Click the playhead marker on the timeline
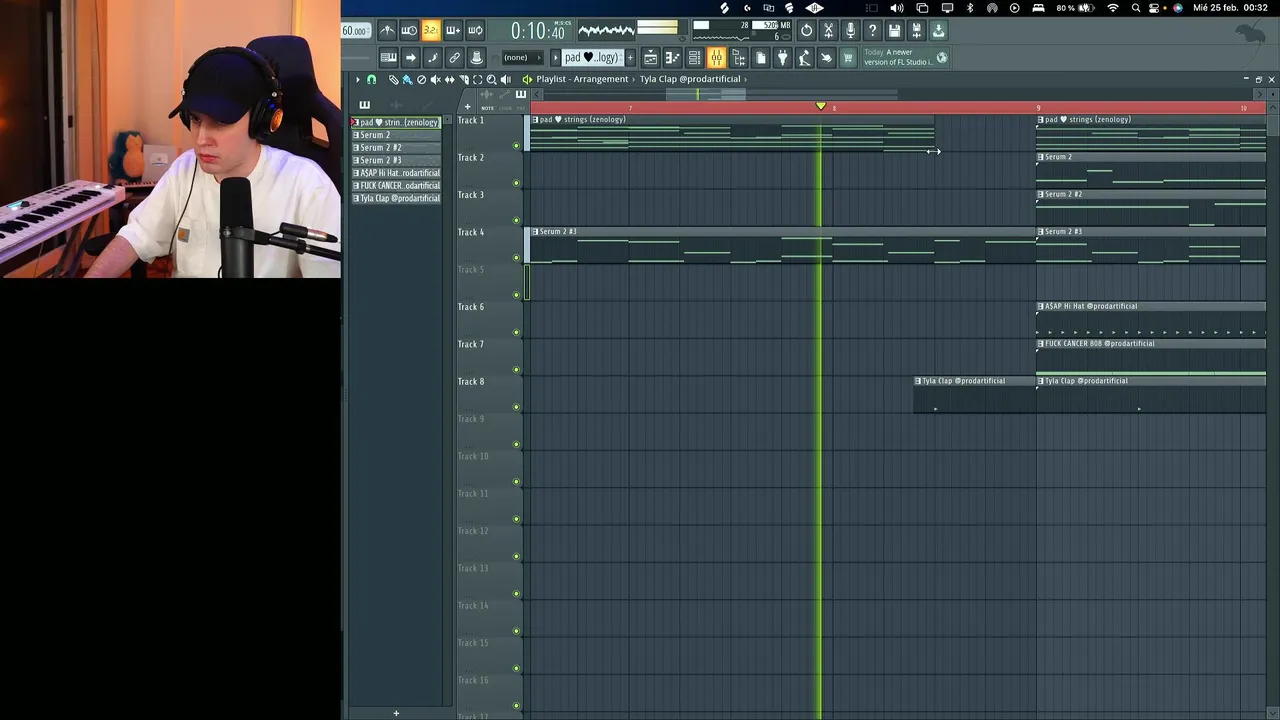The image size is (1280, 720). point(821,106)
